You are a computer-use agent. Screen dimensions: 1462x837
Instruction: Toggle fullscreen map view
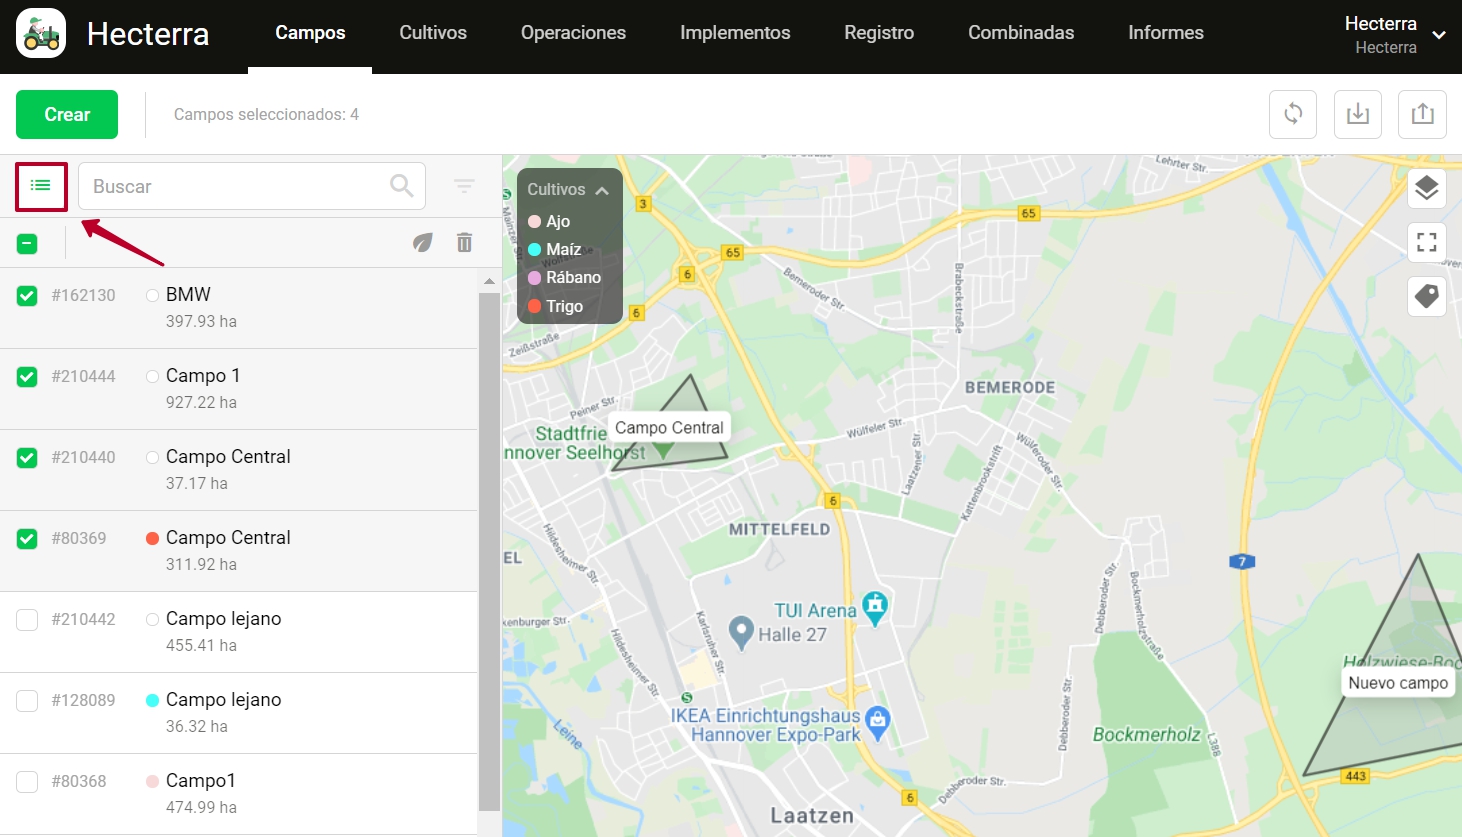(1427, 242)
